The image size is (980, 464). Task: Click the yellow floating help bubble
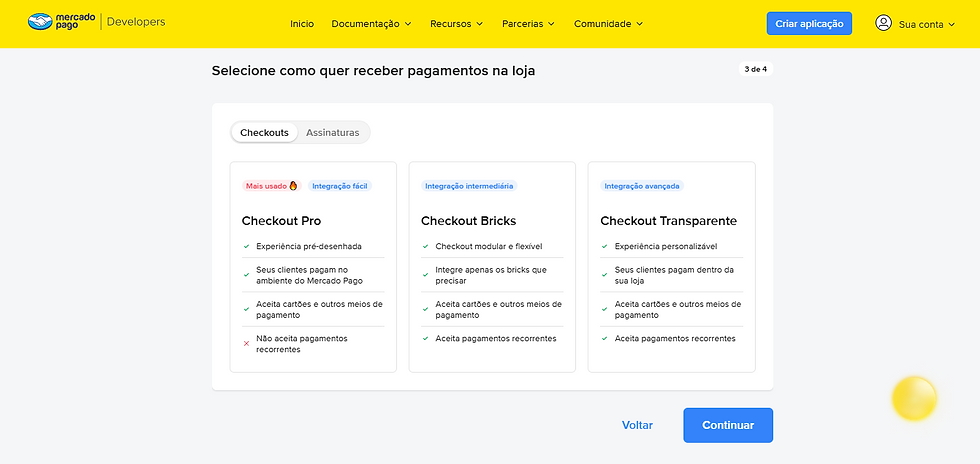pos(914,398)
